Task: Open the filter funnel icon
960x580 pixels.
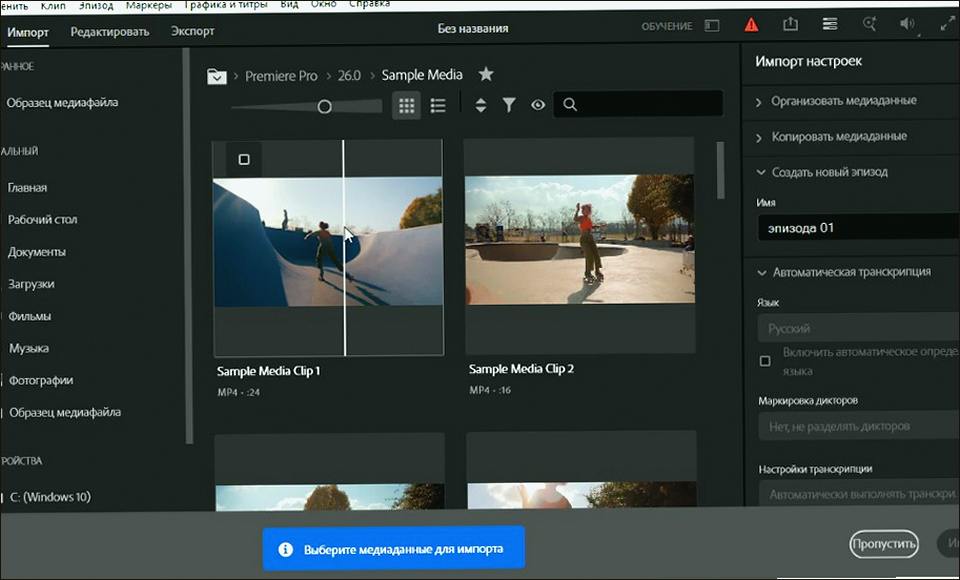Action: [509, 105]
